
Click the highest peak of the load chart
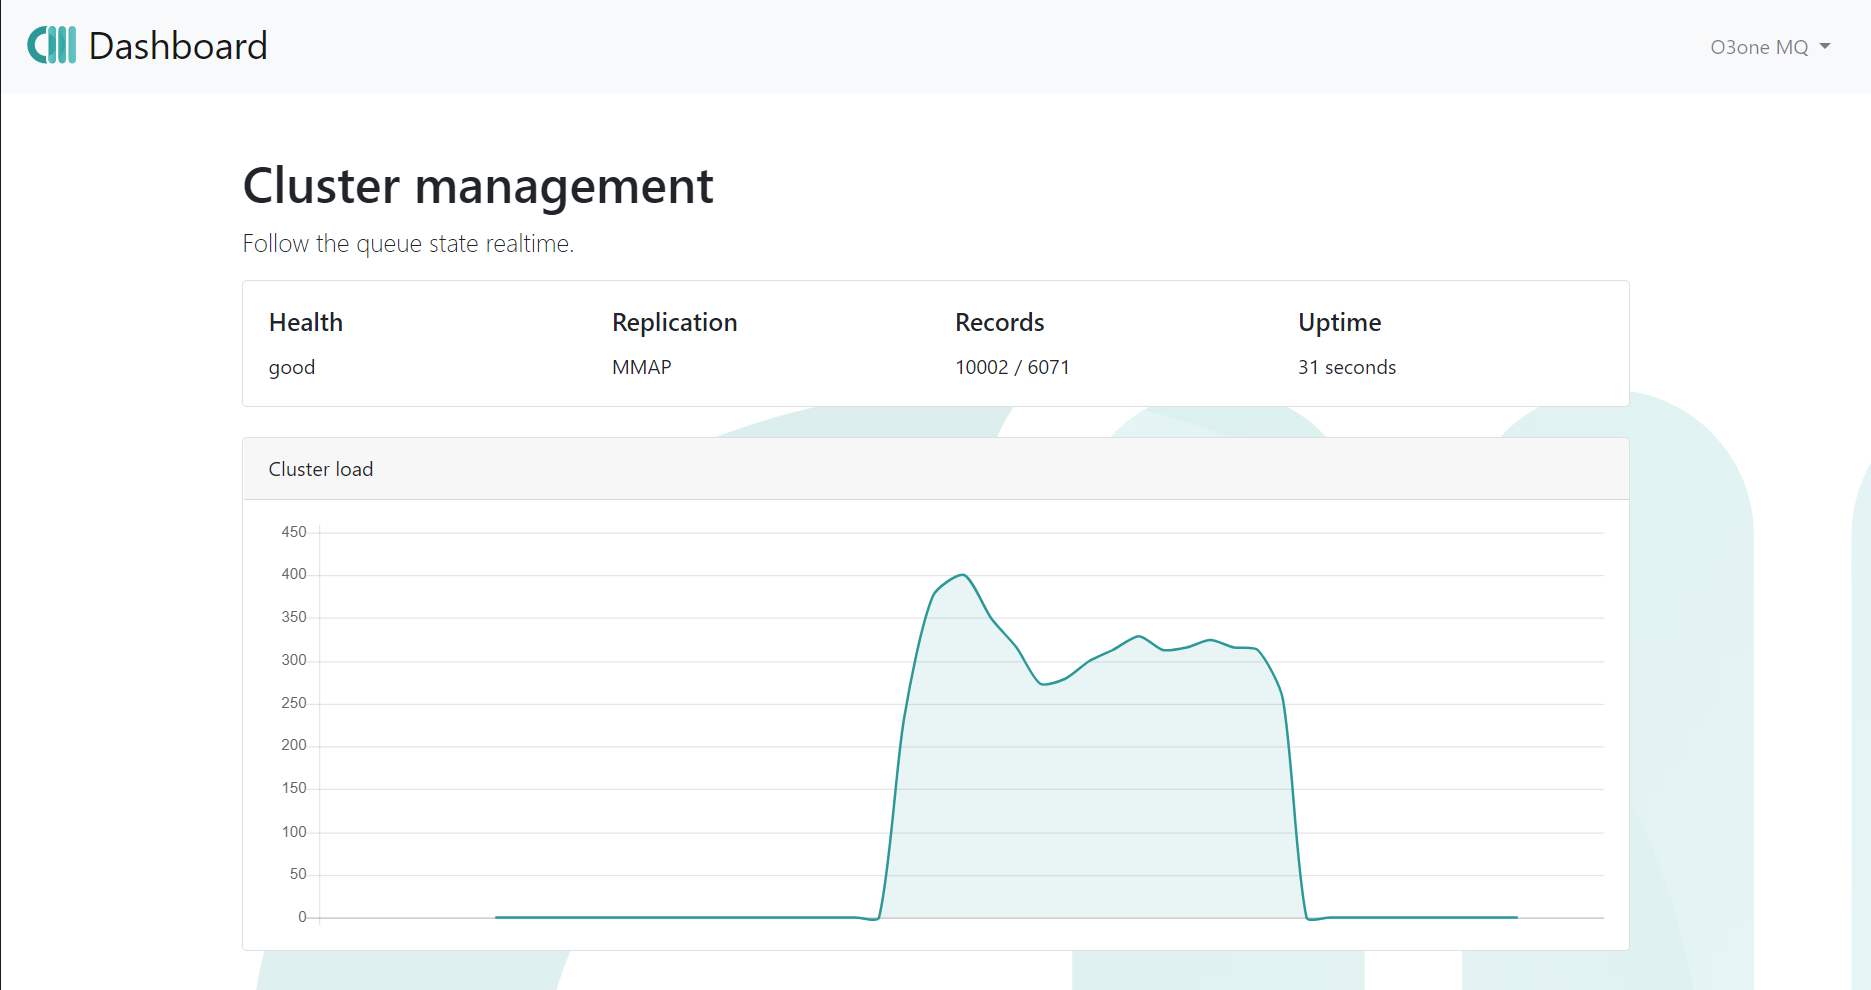click(962, 575)
